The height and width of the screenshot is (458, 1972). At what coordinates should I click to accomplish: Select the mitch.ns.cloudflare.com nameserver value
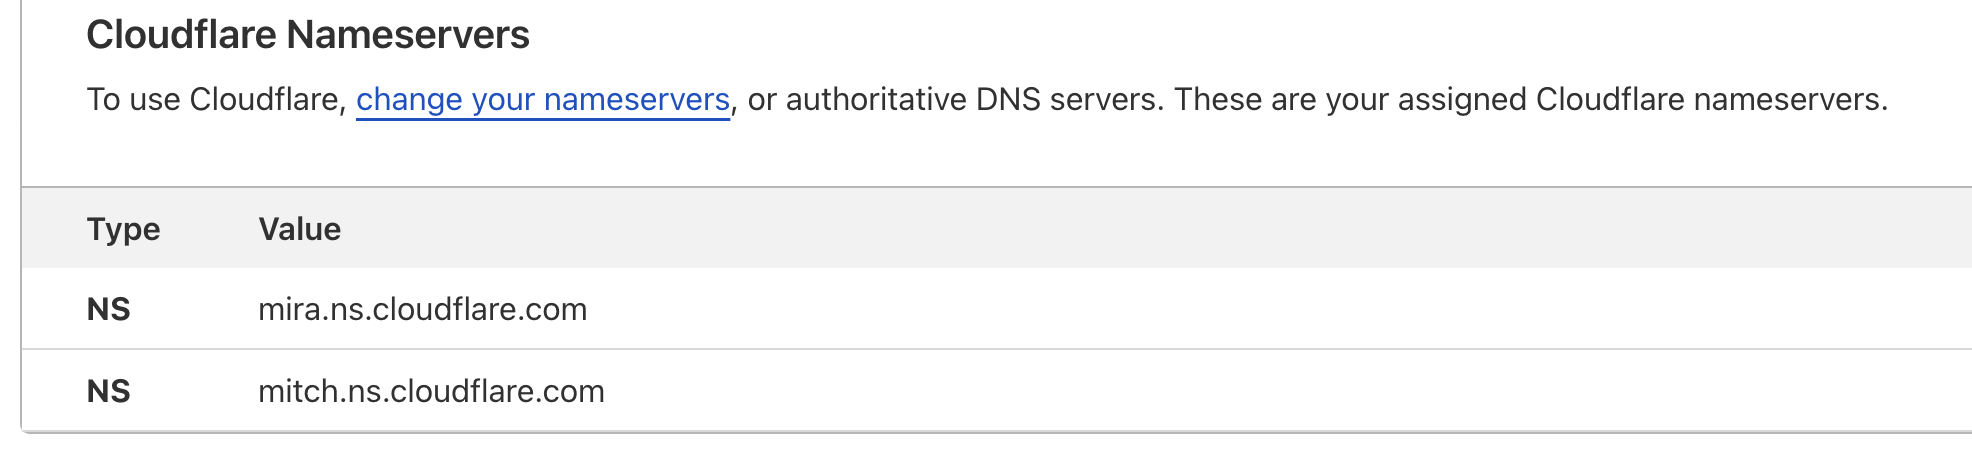431,391
